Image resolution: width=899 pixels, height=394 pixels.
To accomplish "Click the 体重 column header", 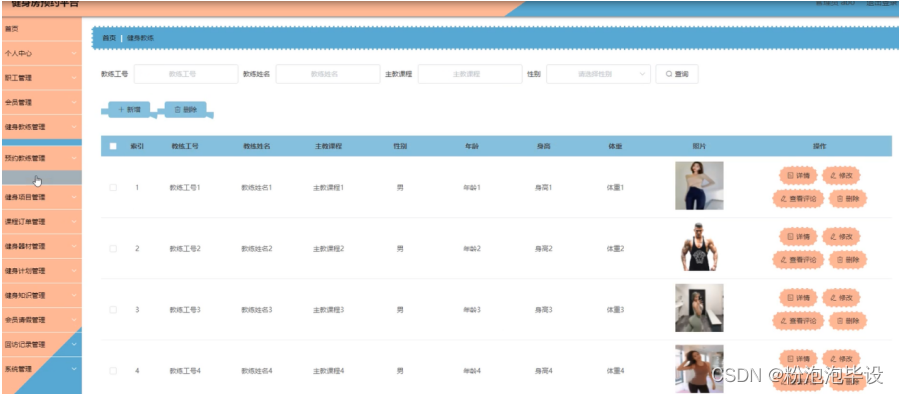I will click(615, 146).
